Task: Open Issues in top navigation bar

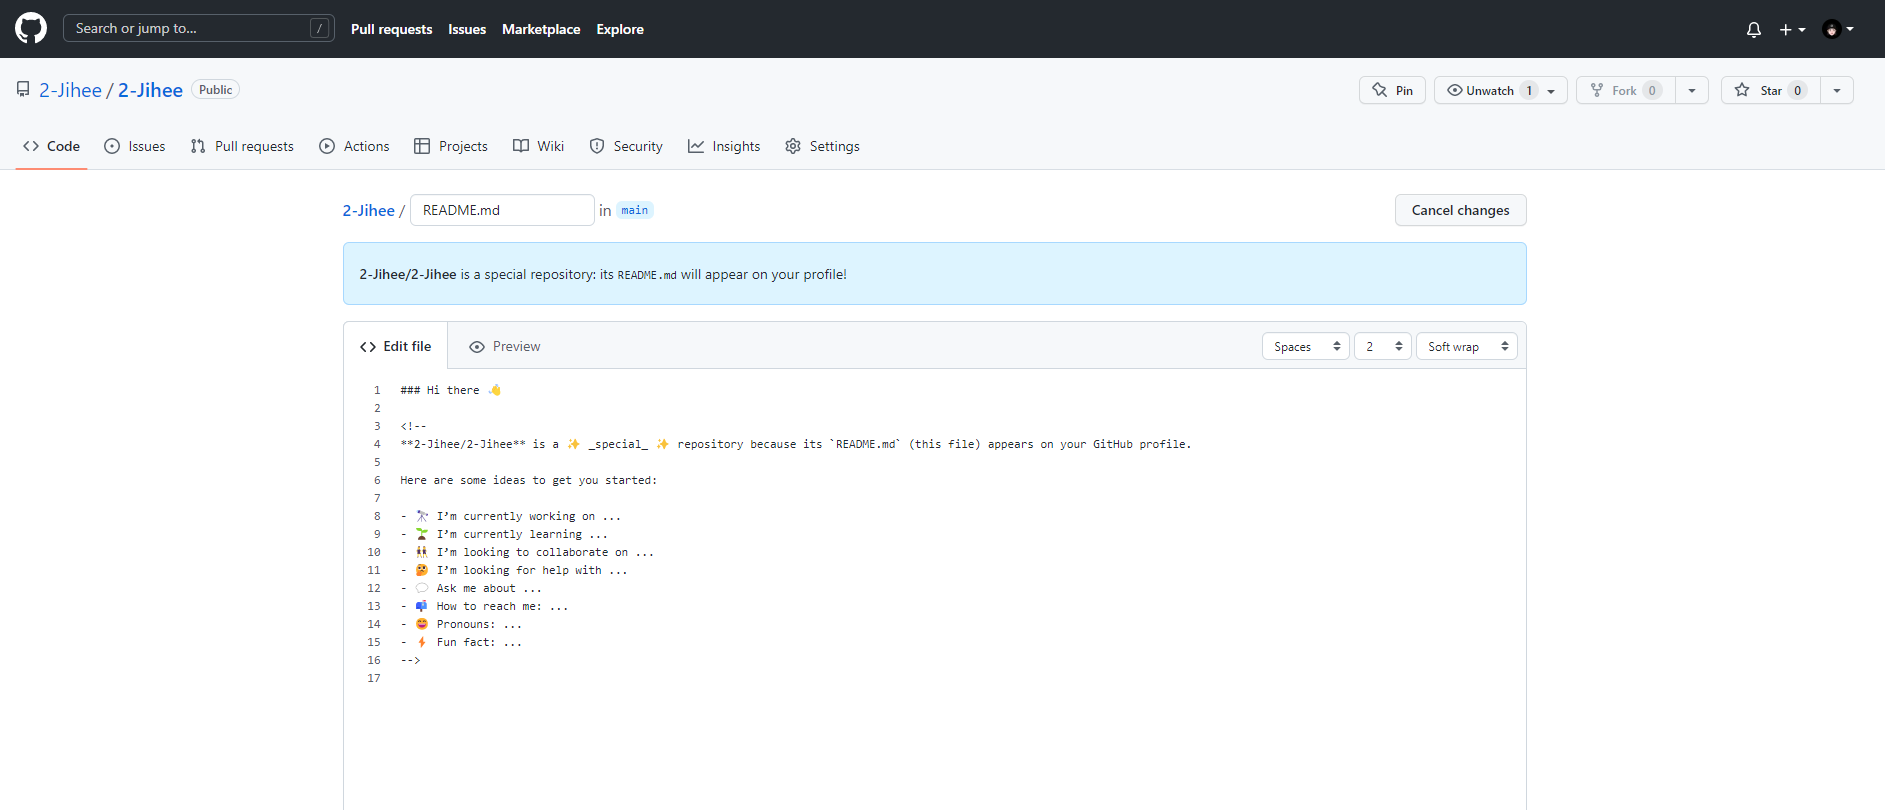Action: coord(467,29)
